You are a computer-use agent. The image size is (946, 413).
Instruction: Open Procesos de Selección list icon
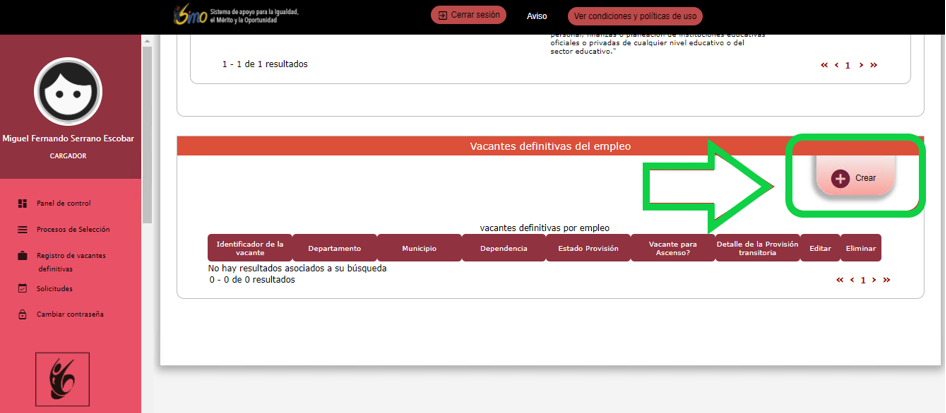click(22, 229)
